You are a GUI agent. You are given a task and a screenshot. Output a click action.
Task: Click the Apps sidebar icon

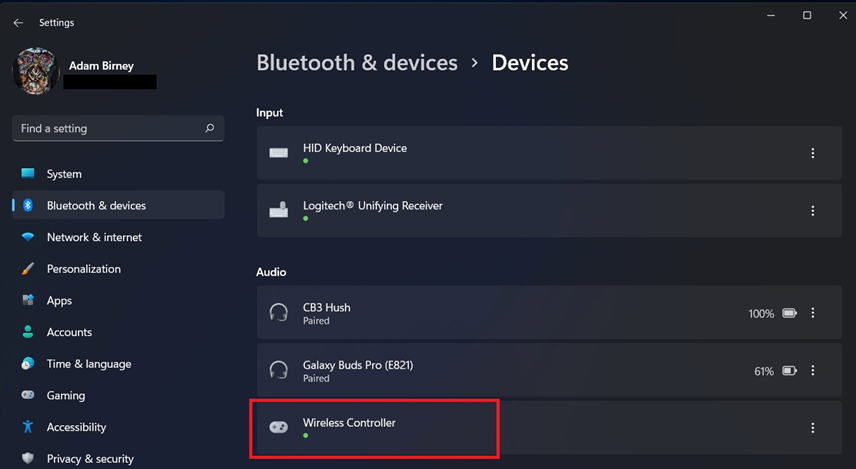pyautogui.click(x=28, y=300)
